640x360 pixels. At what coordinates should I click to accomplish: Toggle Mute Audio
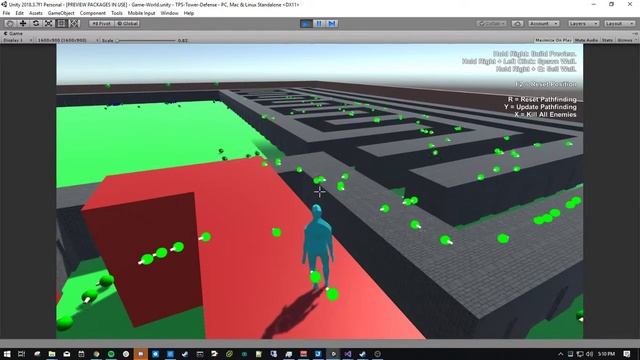click(x=586, y=40)
